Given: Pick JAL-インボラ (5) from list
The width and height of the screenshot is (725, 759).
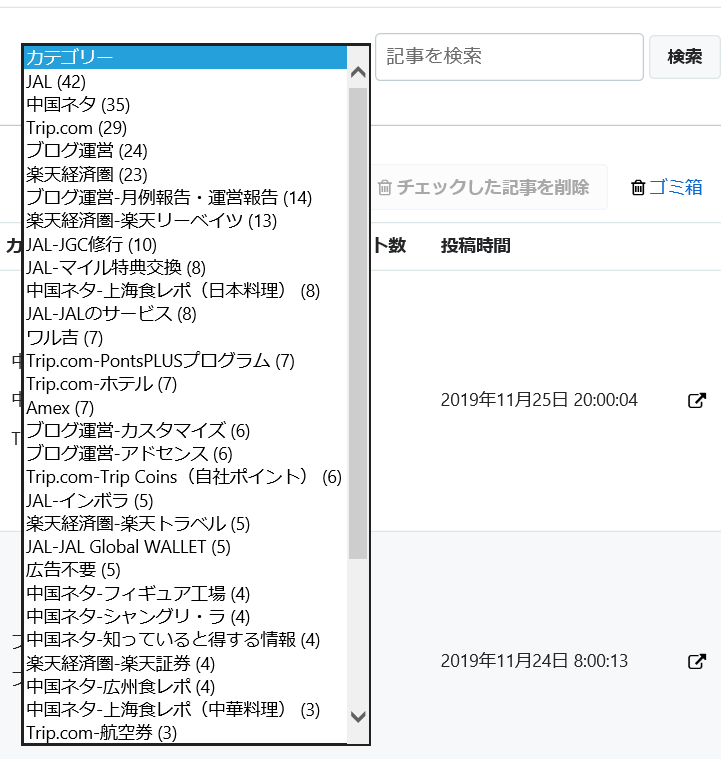Looking at the screenshot, I should [185, 501].
